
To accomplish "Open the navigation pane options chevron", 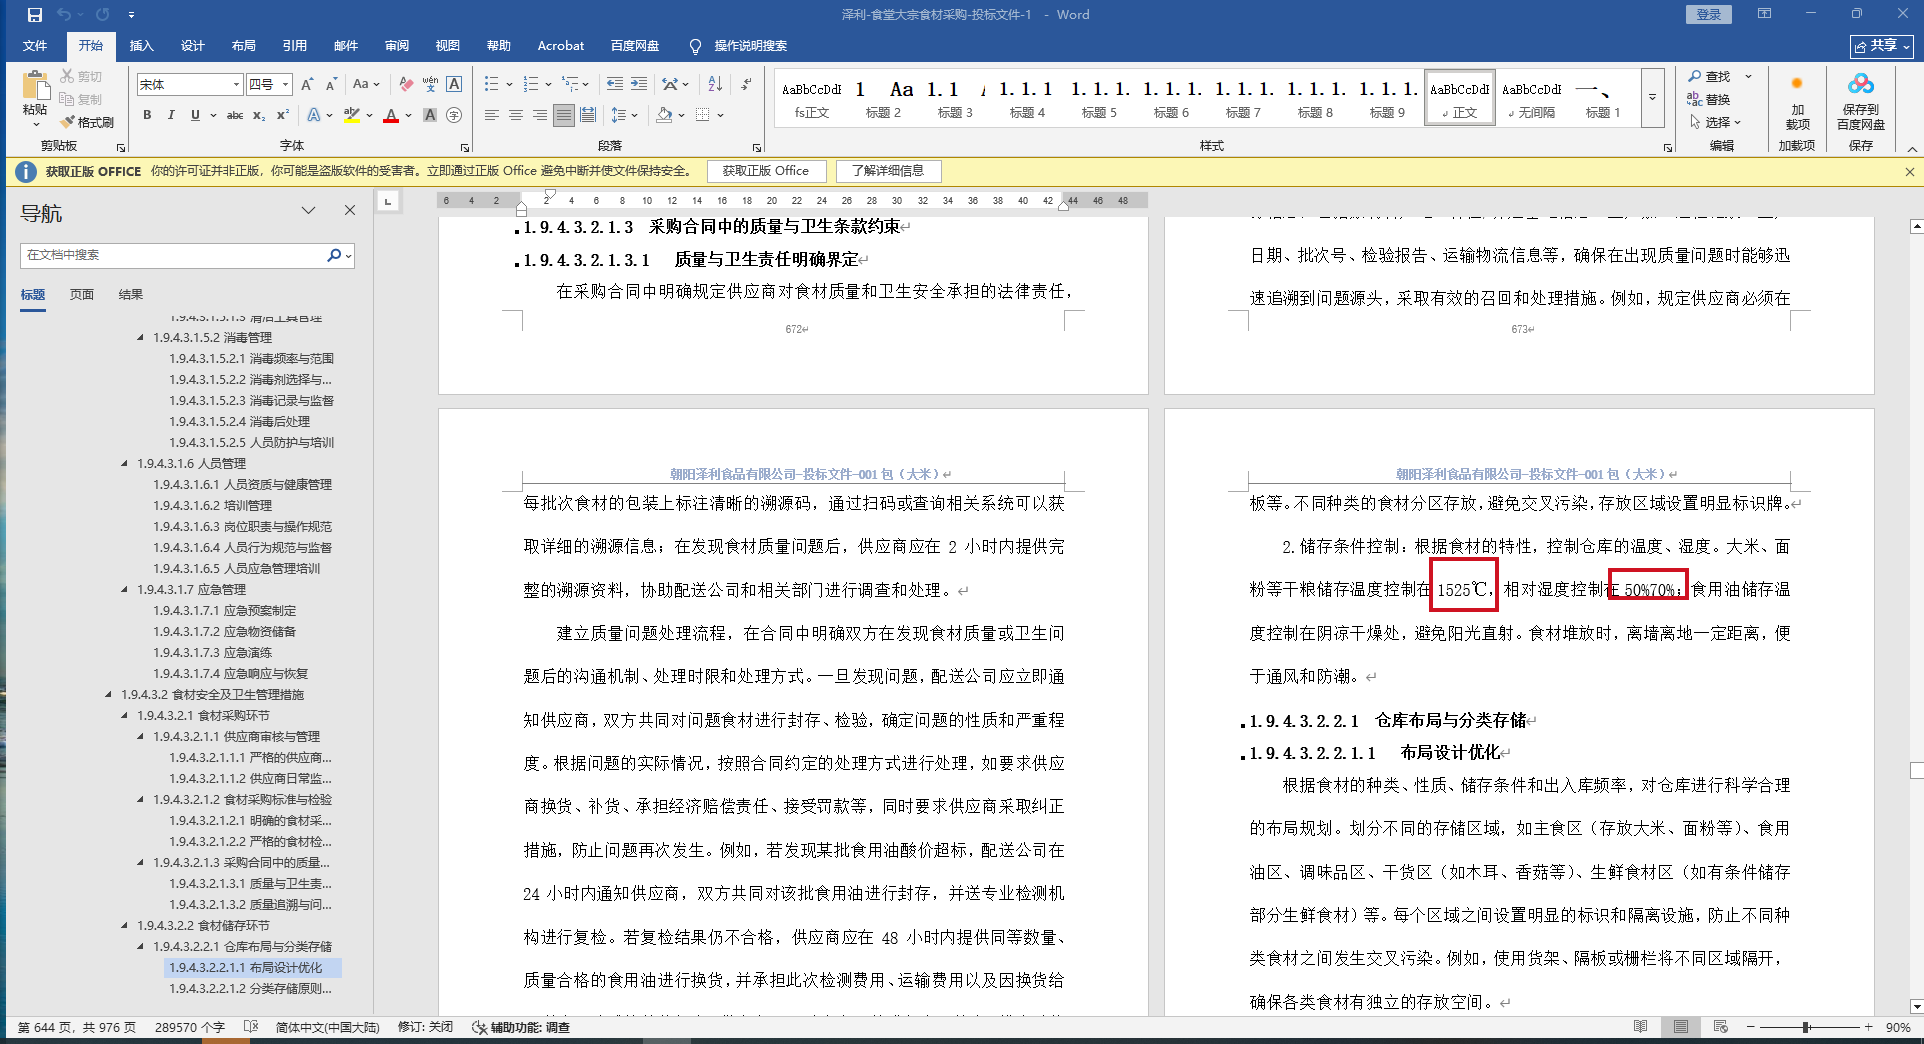I will pos(308,210).
